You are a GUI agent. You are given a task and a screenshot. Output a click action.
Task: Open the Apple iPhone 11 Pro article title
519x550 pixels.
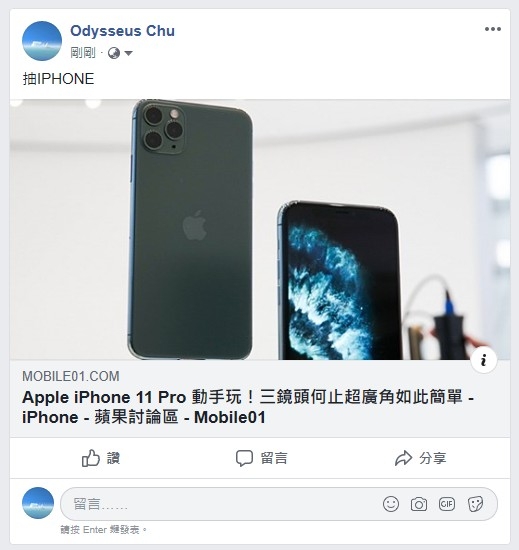point(248,407)
